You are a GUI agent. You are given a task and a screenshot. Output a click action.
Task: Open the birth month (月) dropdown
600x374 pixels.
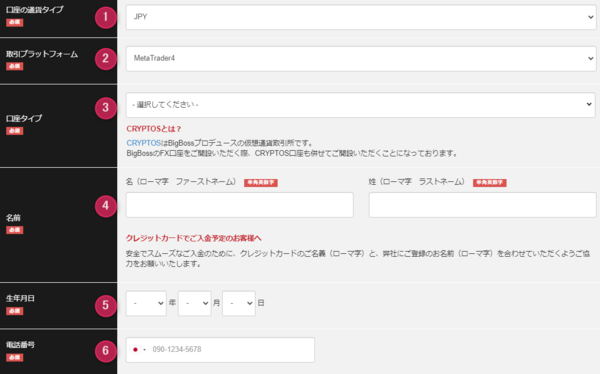pyautogui.click(x=194, y=303)
